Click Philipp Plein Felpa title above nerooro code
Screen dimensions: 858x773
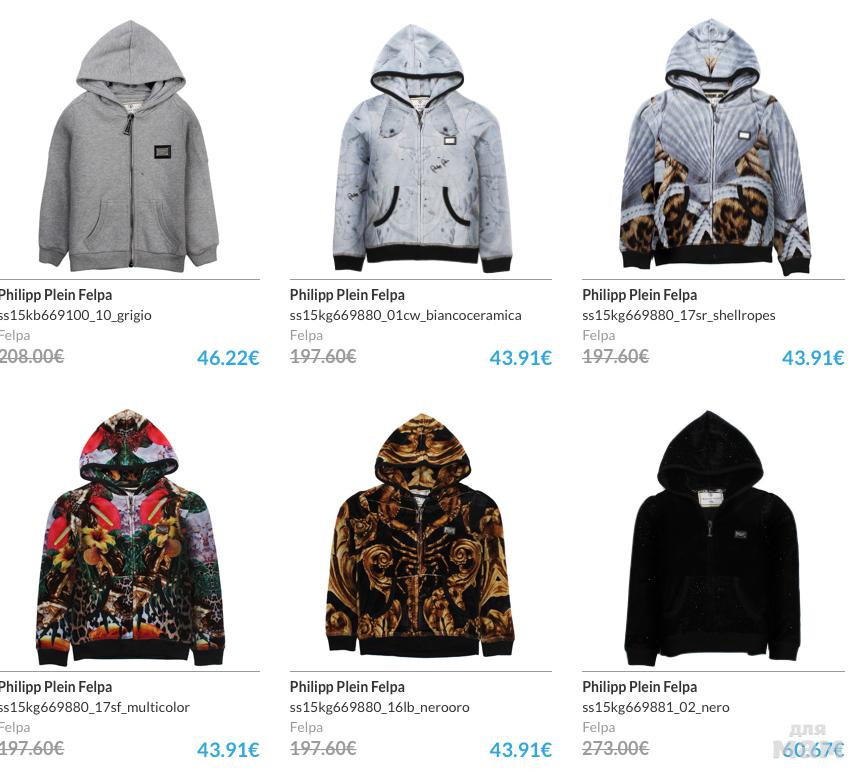(347, 687)
